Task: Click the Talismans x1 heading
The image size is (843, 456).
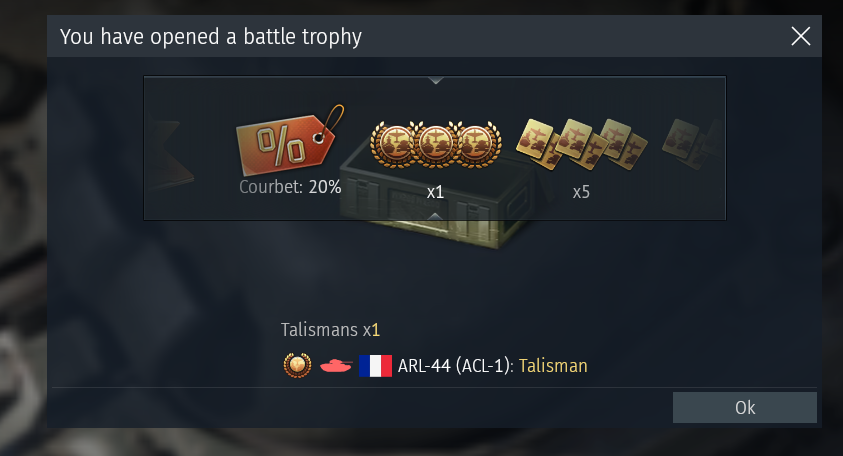Action: (331, 330)
